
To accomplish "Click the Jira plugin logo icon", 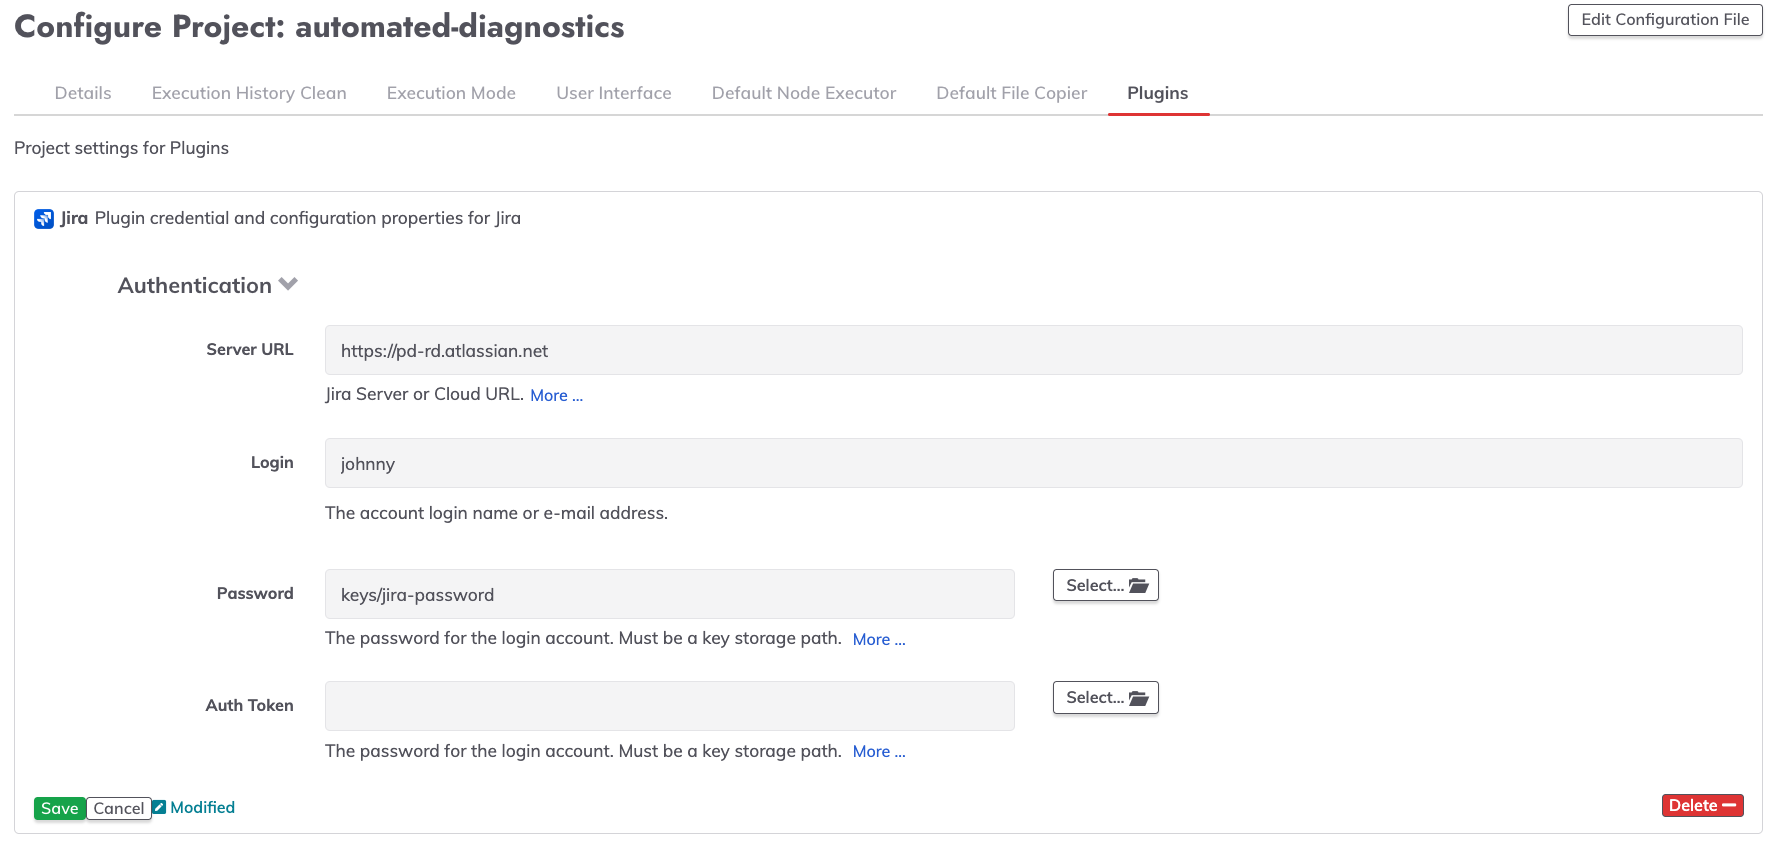I will click(44, 219).
